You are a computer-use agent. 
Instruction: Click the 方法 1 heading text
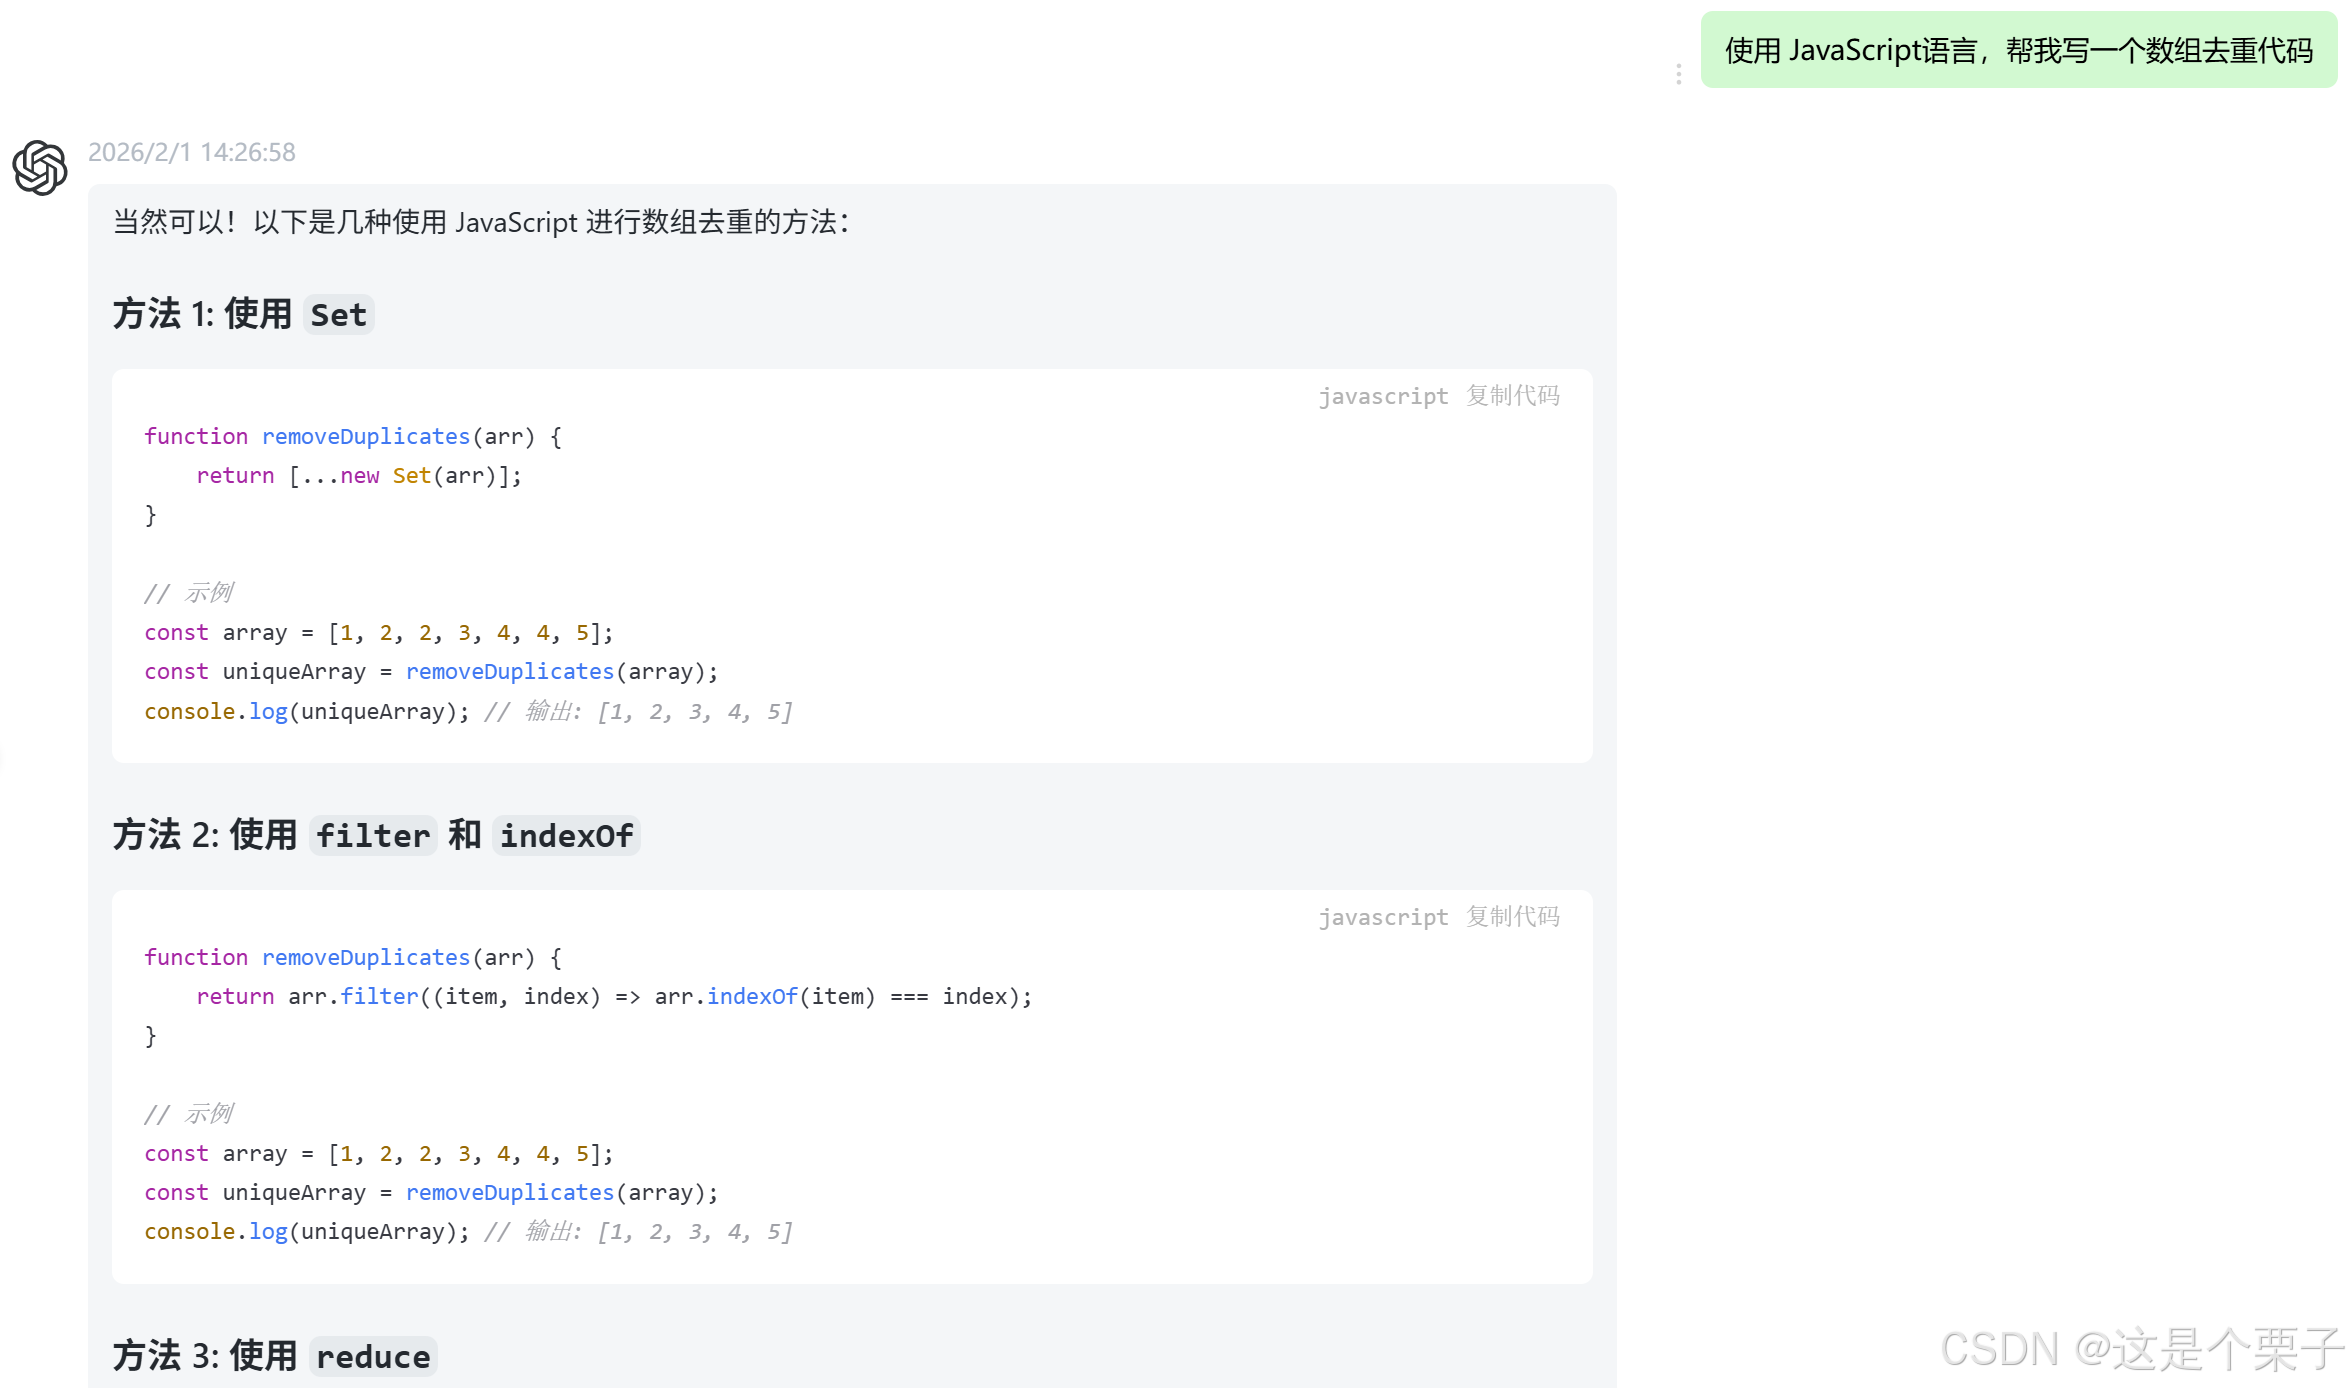pyautogui.click(x=162, y=314)
